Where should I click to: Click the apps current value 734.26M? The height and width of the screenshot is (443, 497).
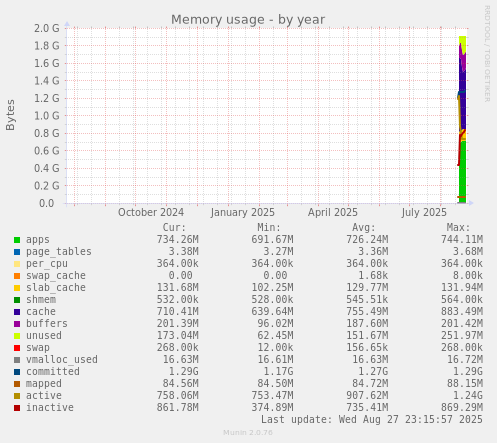coord(178,240)
